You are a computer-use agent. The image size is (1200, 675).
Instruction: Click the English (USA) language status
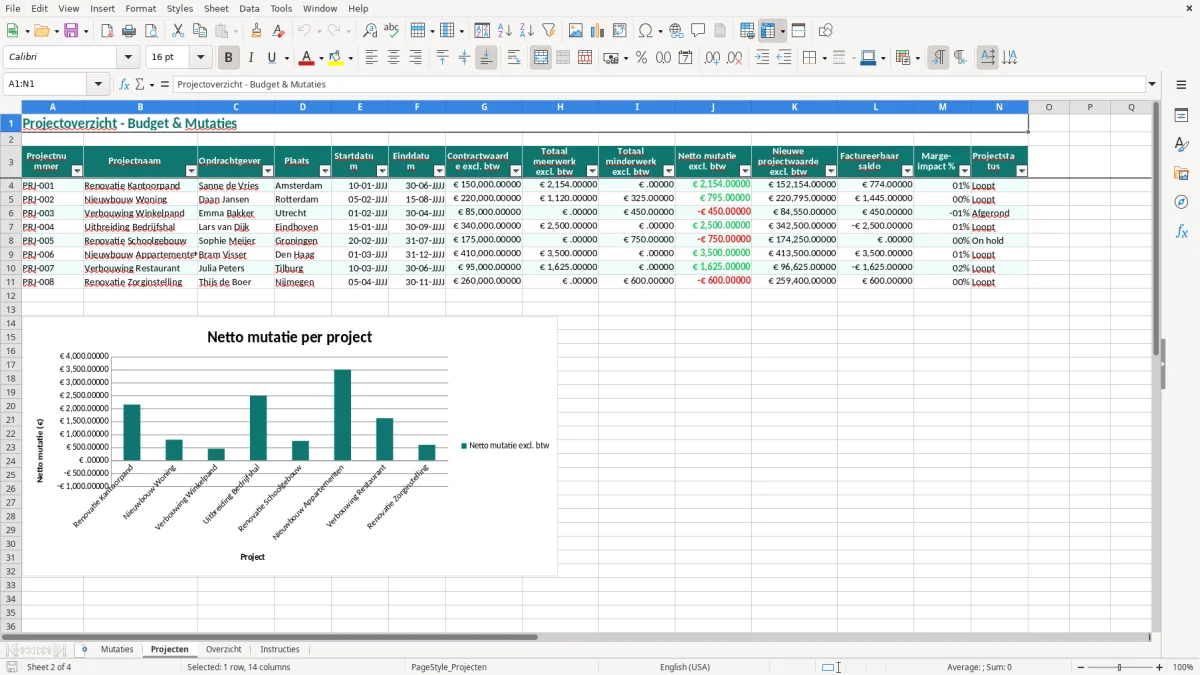pos(685,667)
